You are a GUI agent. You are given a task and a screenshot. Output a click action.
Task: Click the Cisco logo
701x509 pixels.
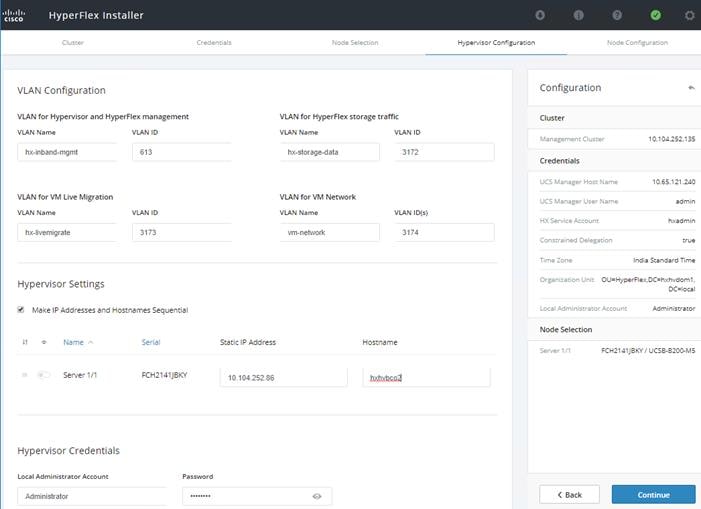click(x=13, y=15)
